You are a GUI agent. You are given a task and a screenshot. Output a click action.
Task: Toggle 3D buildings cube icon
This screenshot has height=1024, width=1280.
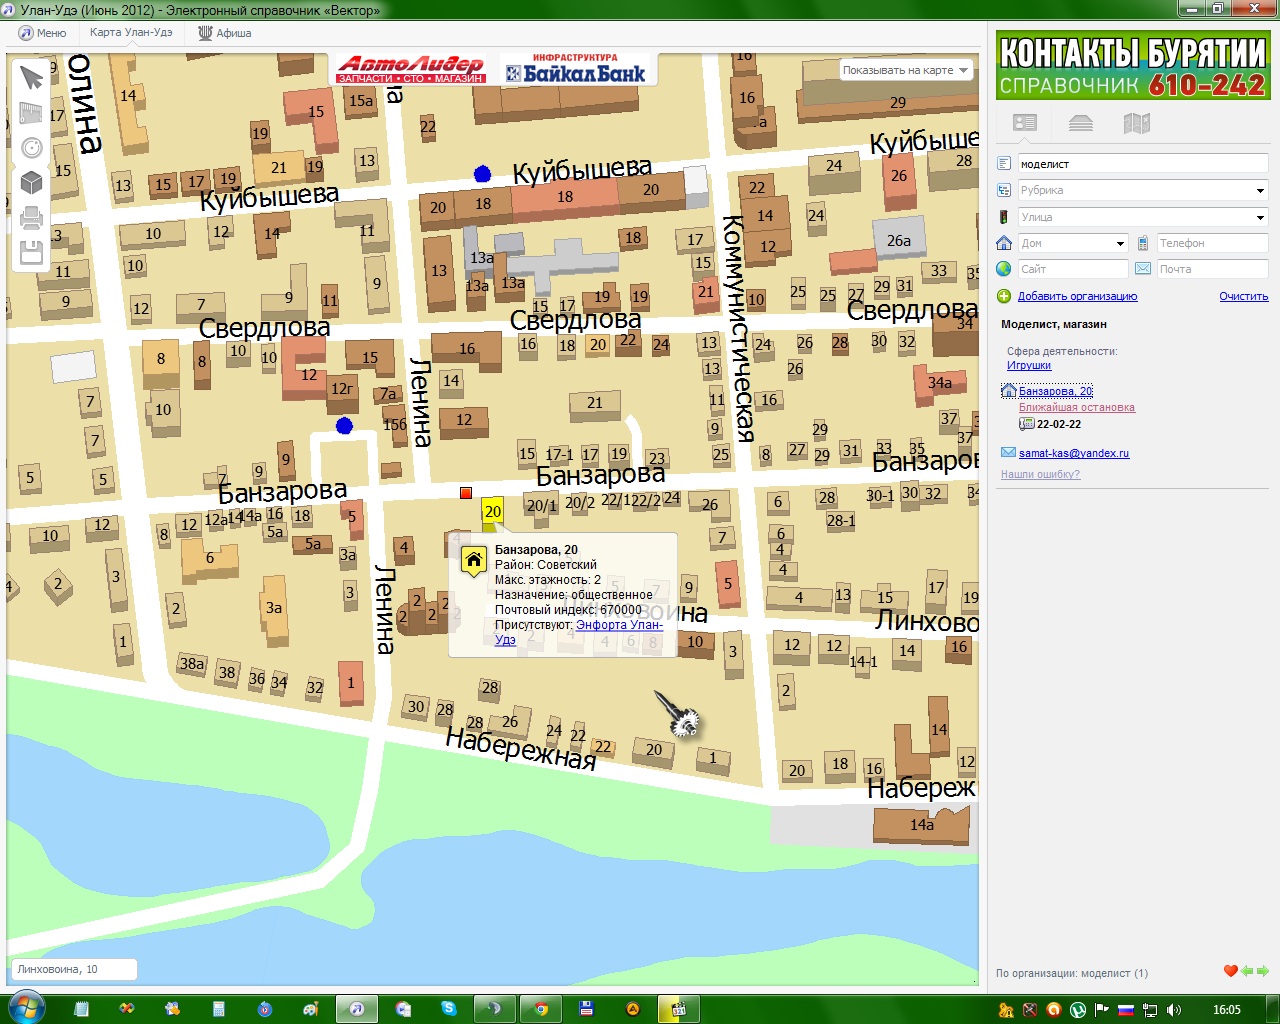click(32, 182)
